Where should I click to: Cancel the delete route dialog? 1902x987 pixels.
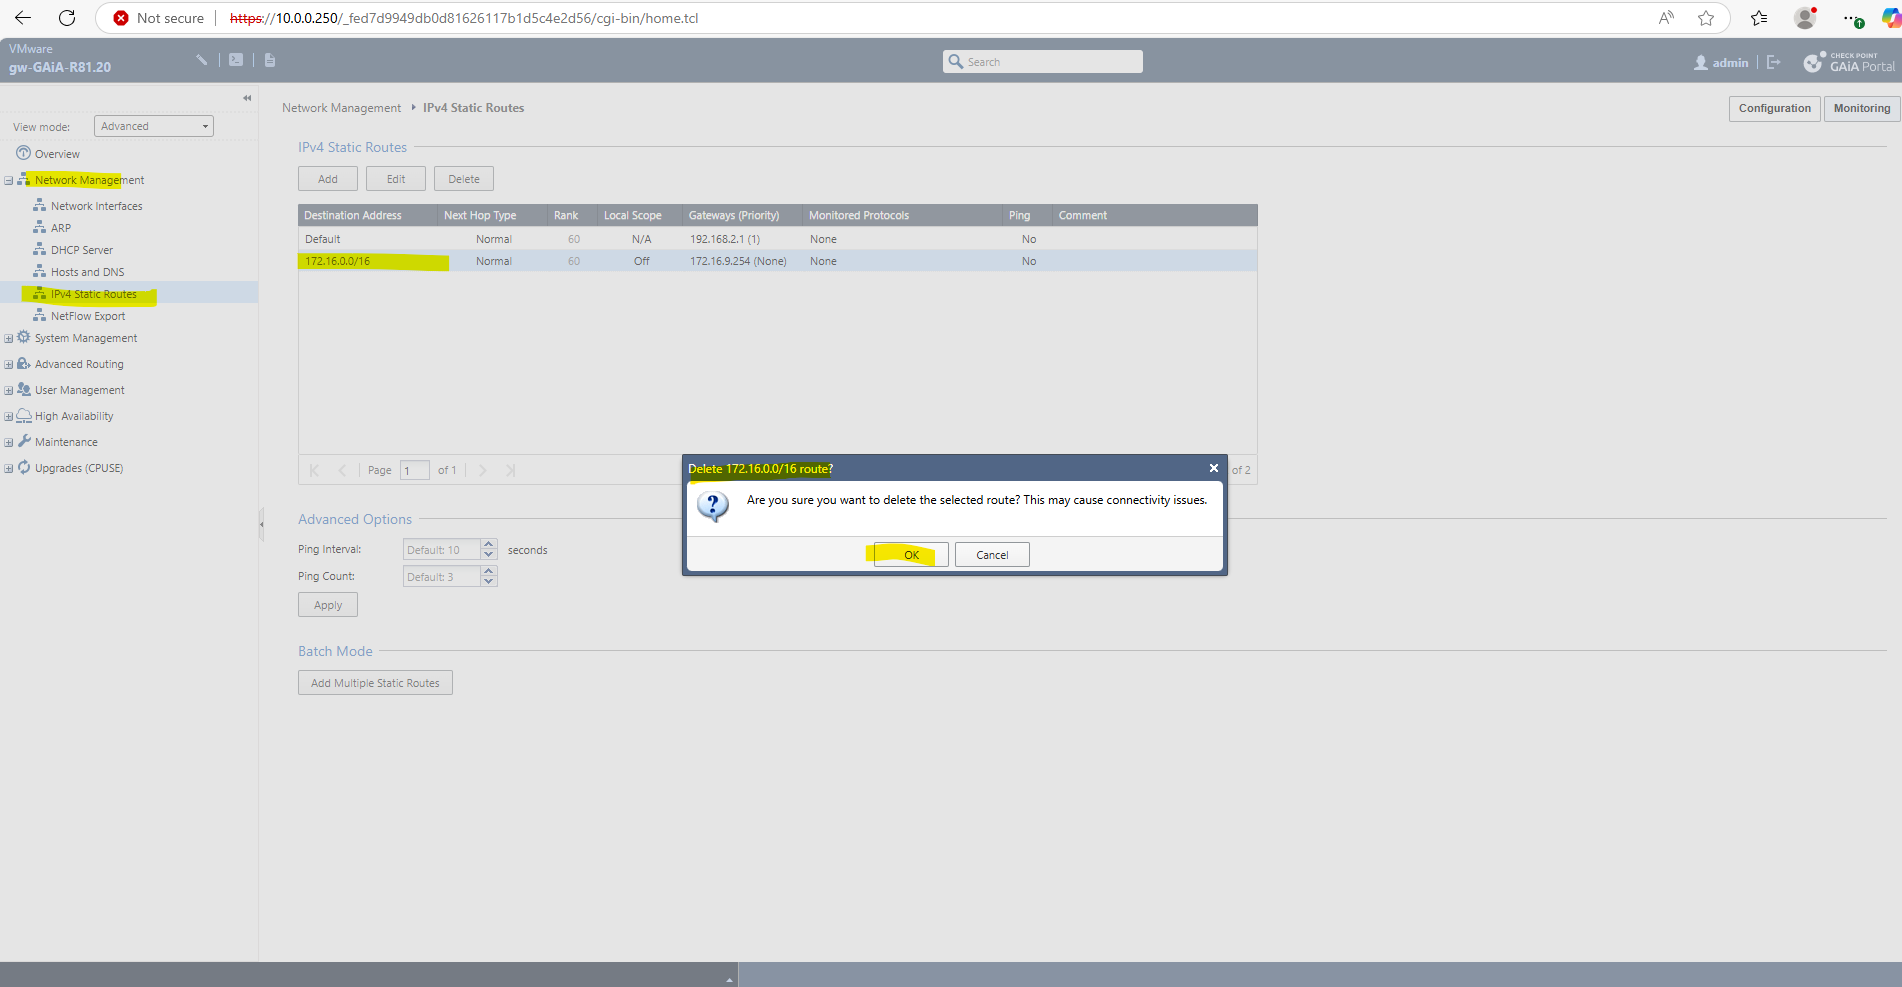click(x=992, y=555)
